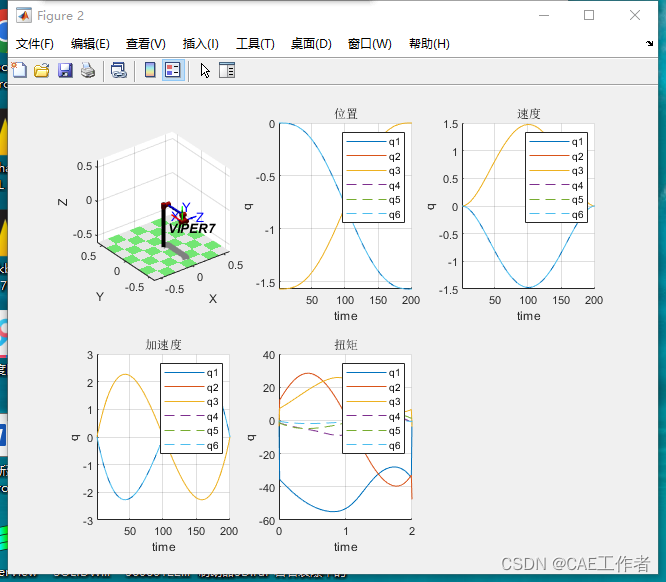Click q1 entry in 位置 legend
This screenshot has width=666, height=582.
click(373, 141)
